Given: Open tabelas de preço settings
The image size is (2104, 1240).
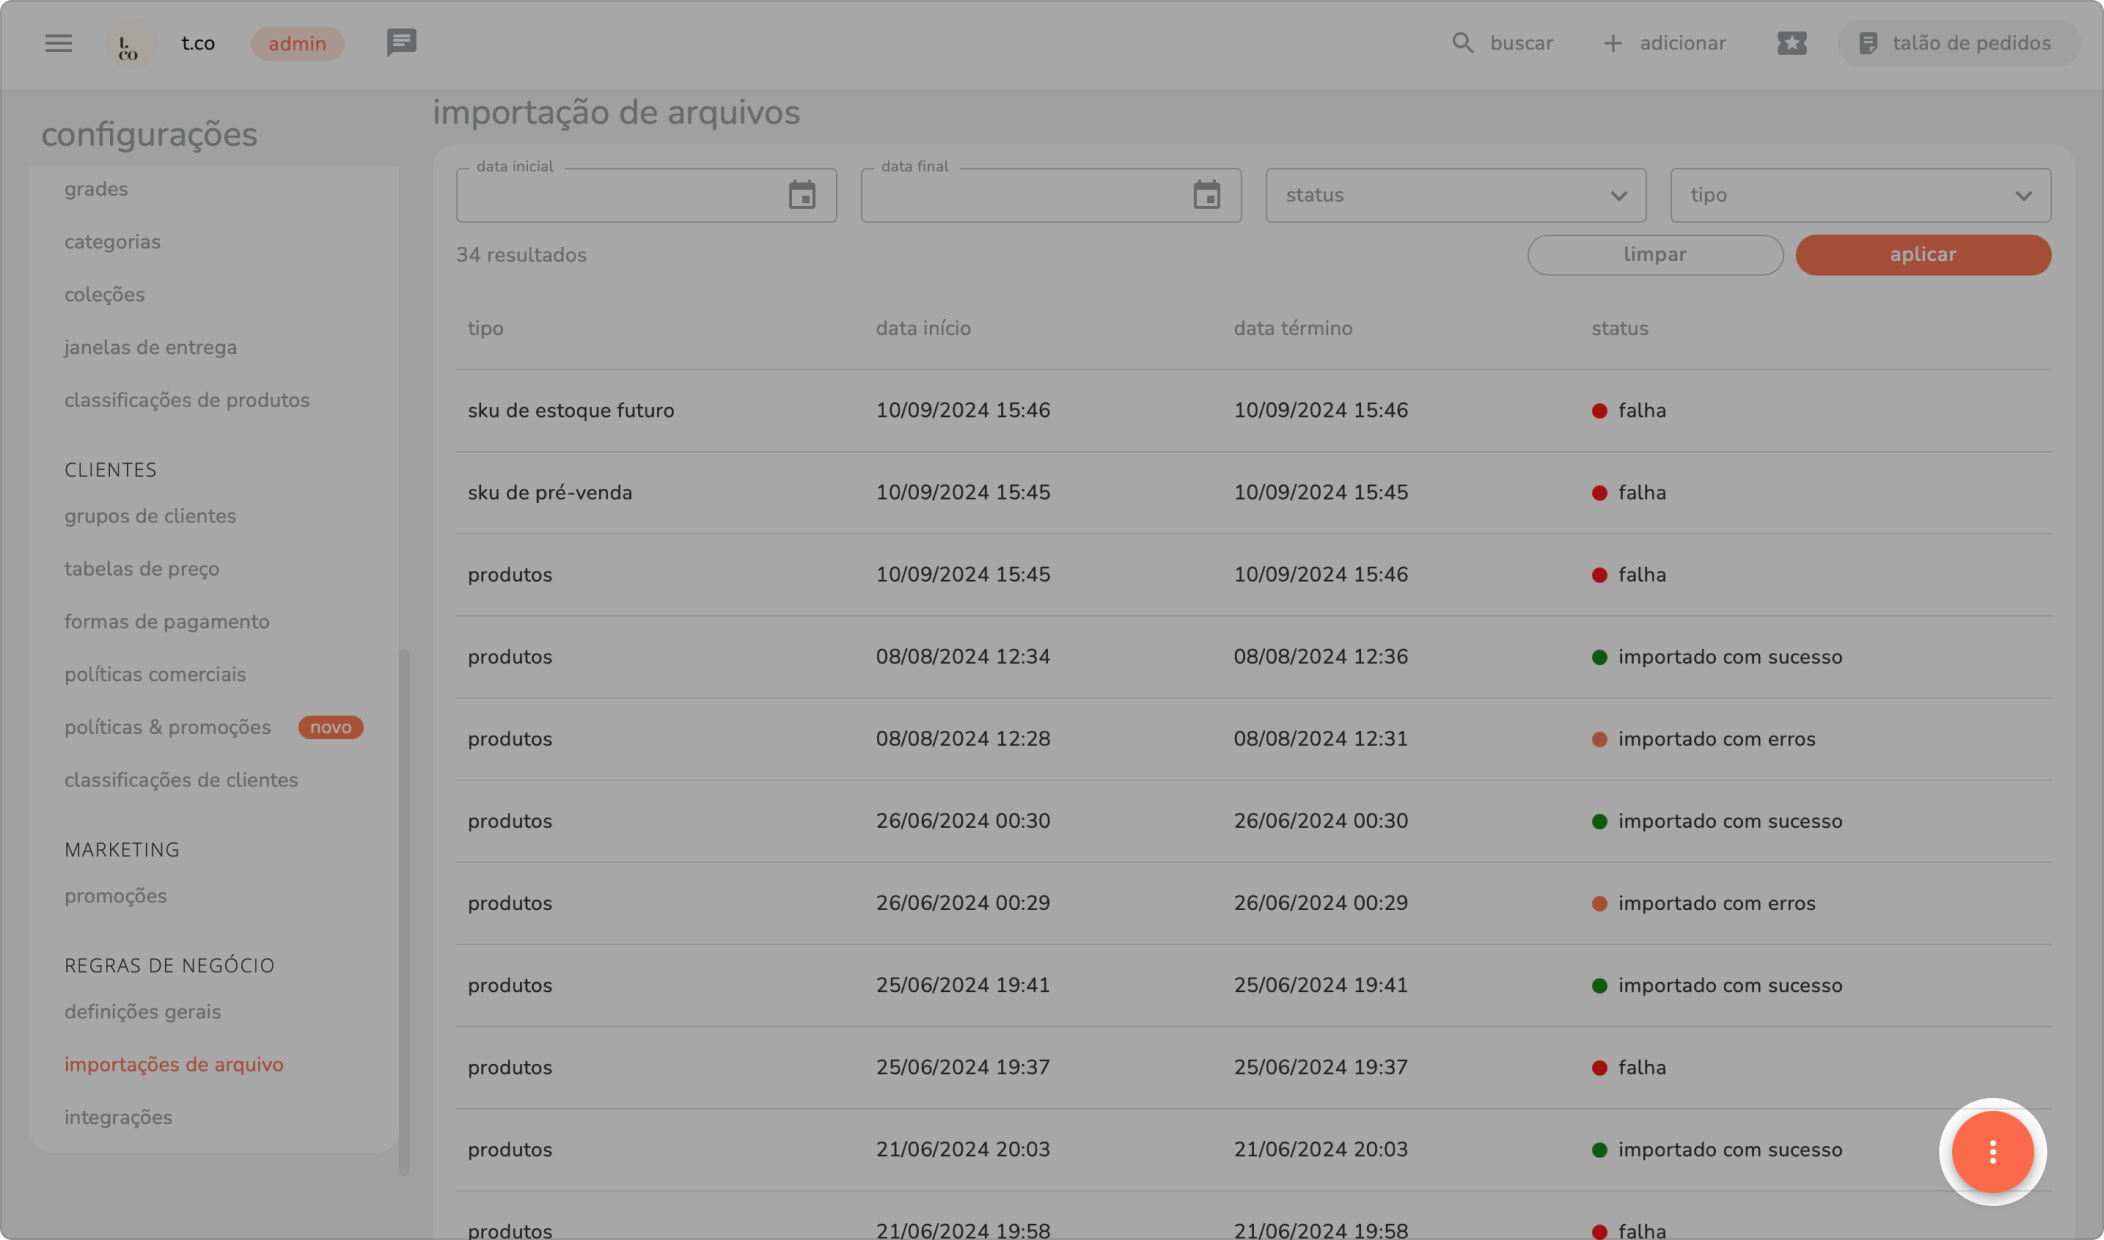Looking at the screenshot, I should point(142,569).
